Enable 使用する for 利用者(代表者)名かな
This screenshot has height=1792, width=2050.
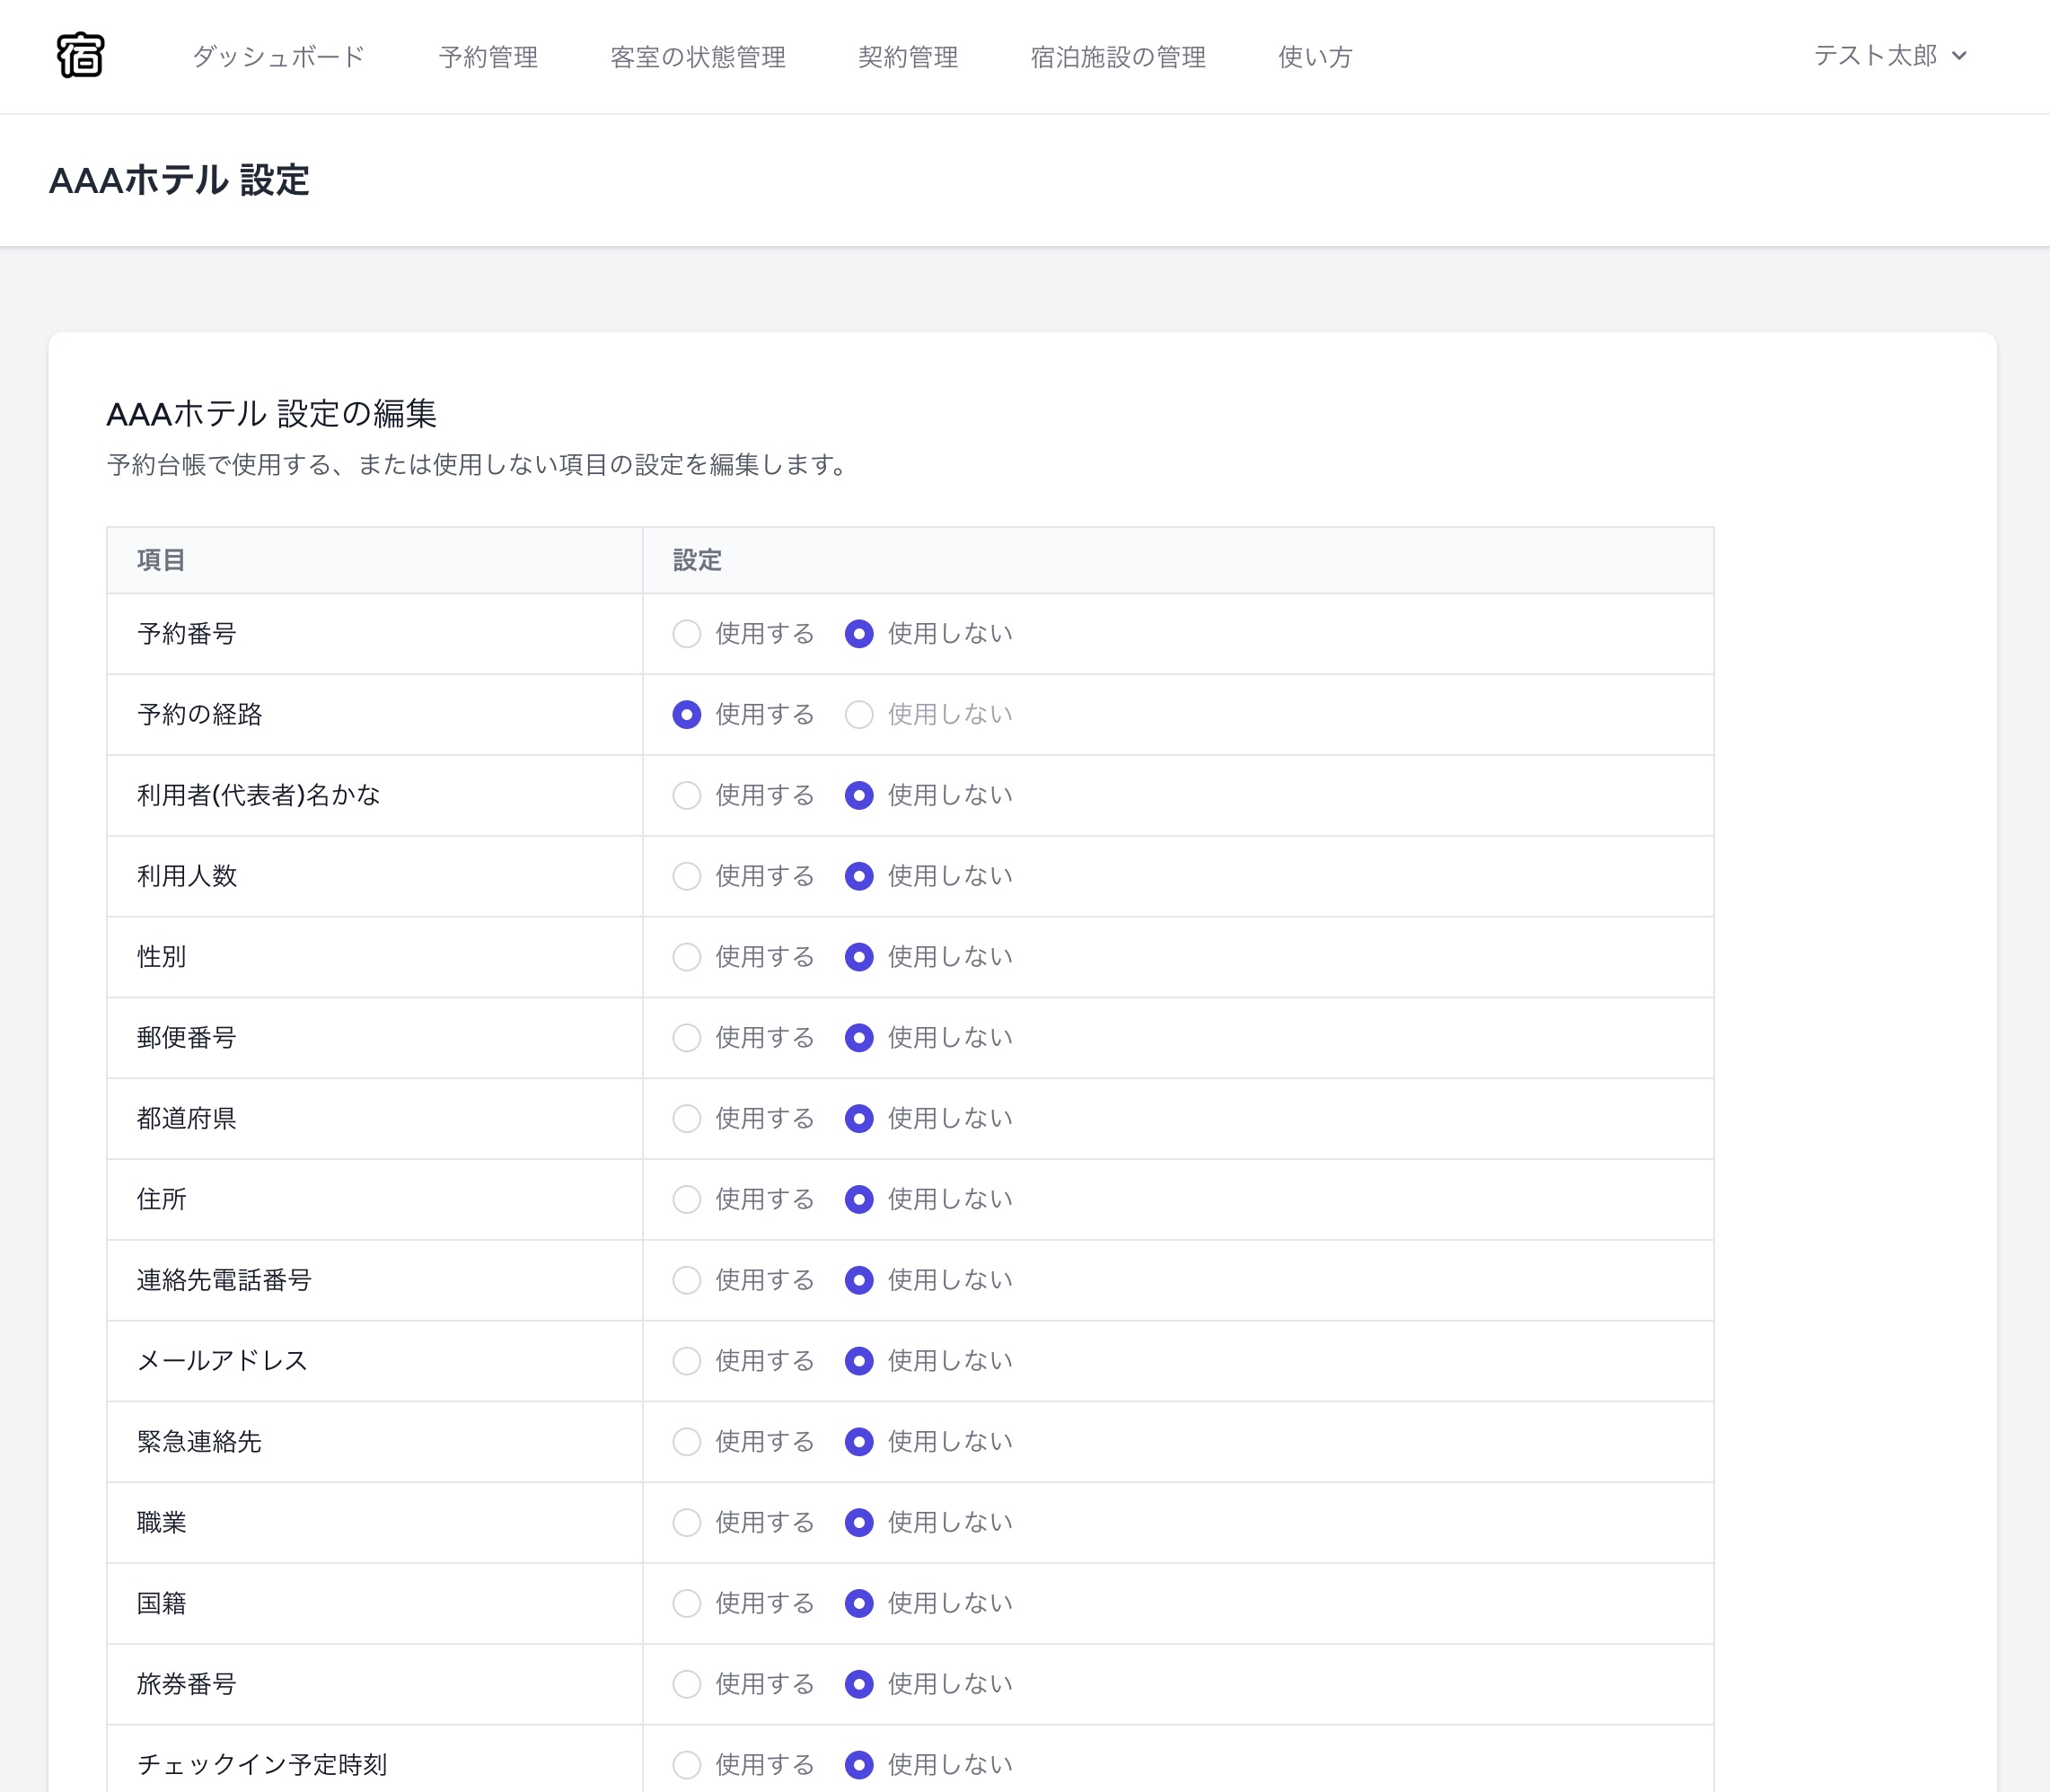(687, 795)
